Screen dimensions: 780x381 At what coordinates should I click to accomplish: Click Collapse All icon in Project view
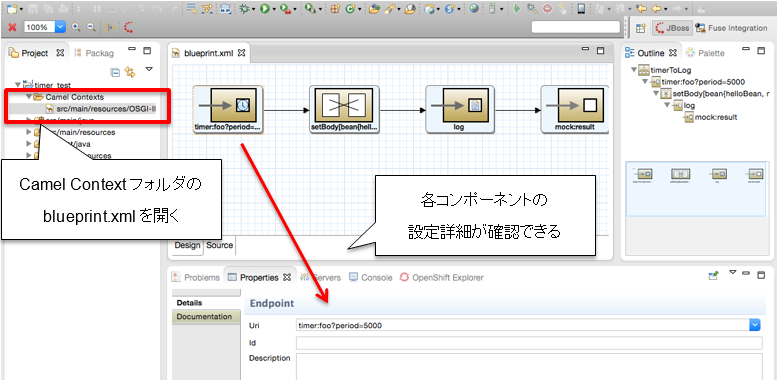pos(115,72)
